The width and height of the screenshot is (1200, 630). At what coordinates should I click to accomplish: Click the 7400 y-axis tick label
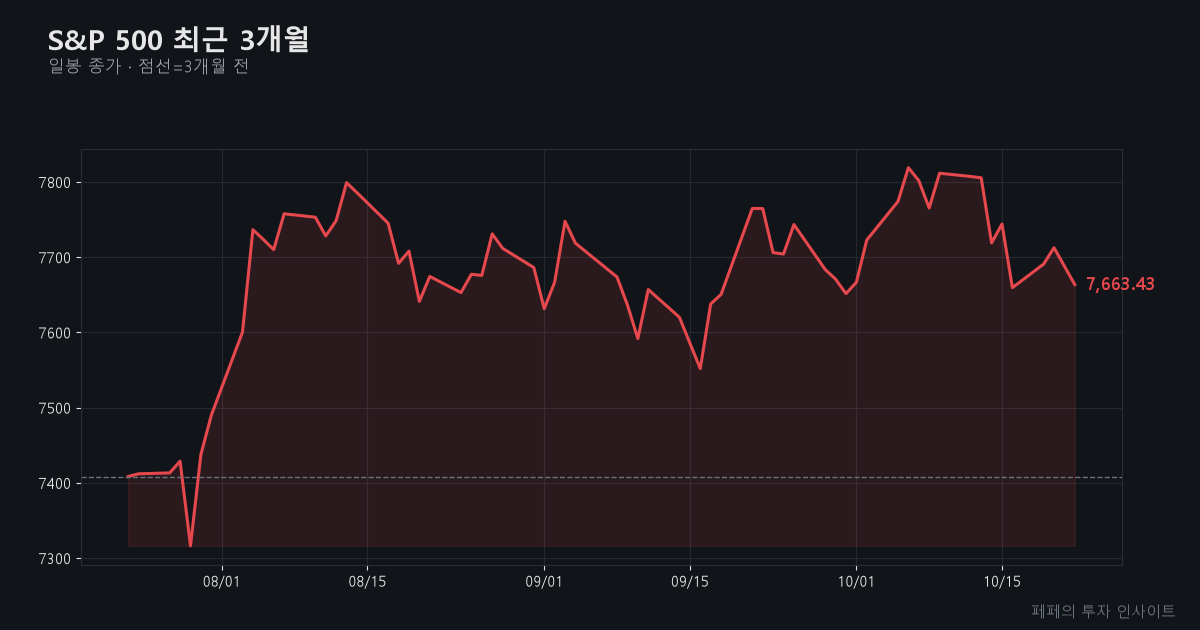tap(56, 484)
